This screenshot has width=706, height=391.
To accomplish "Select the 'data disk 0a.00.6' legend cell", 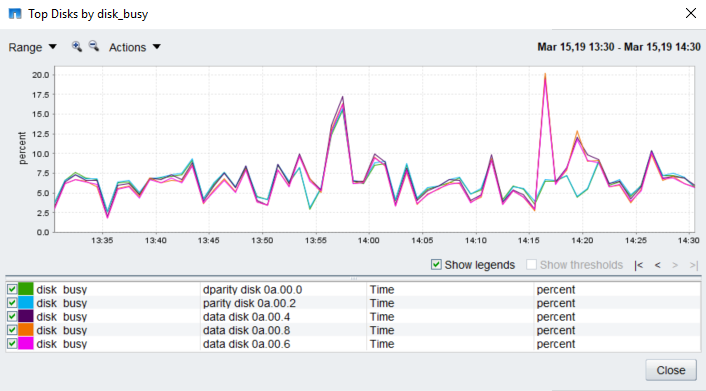I will [x=283, y=343].
